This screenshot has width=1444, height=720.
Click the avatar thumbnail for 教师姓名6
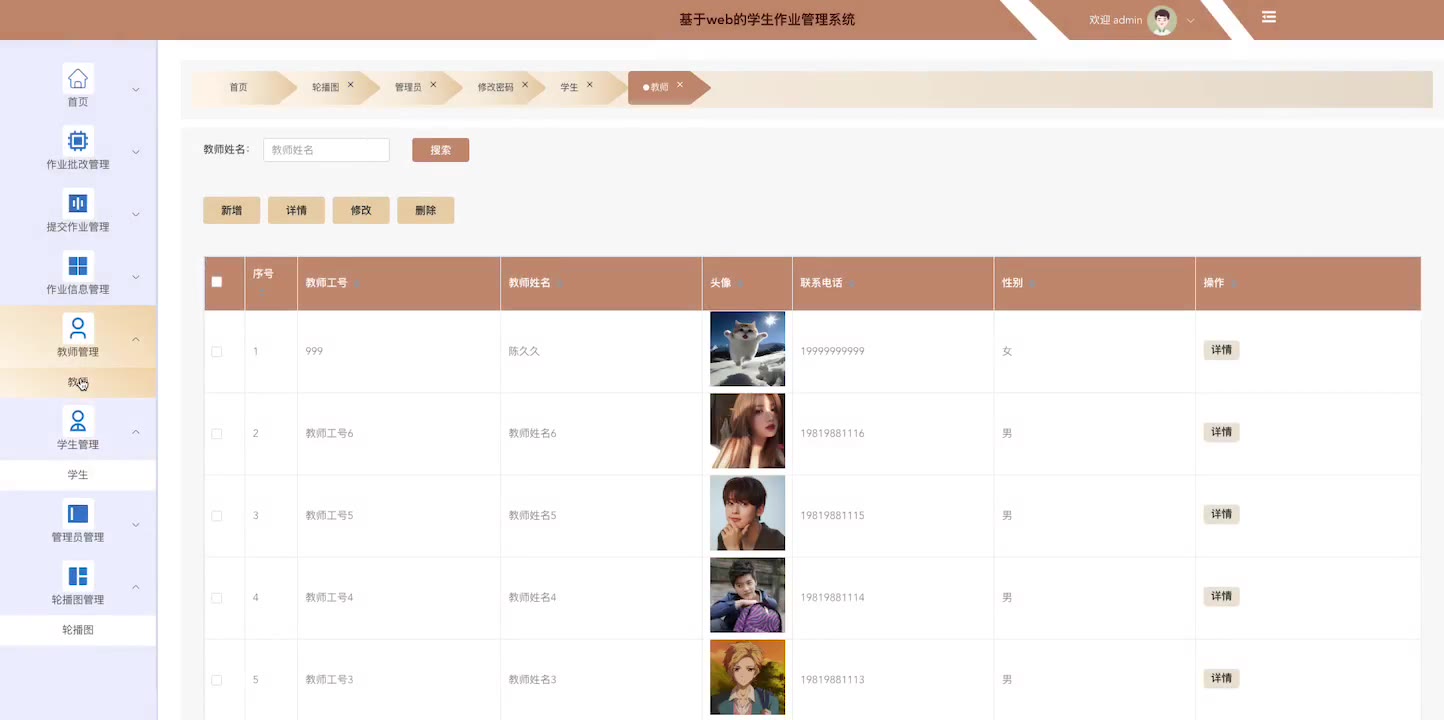tap(747, 431)
